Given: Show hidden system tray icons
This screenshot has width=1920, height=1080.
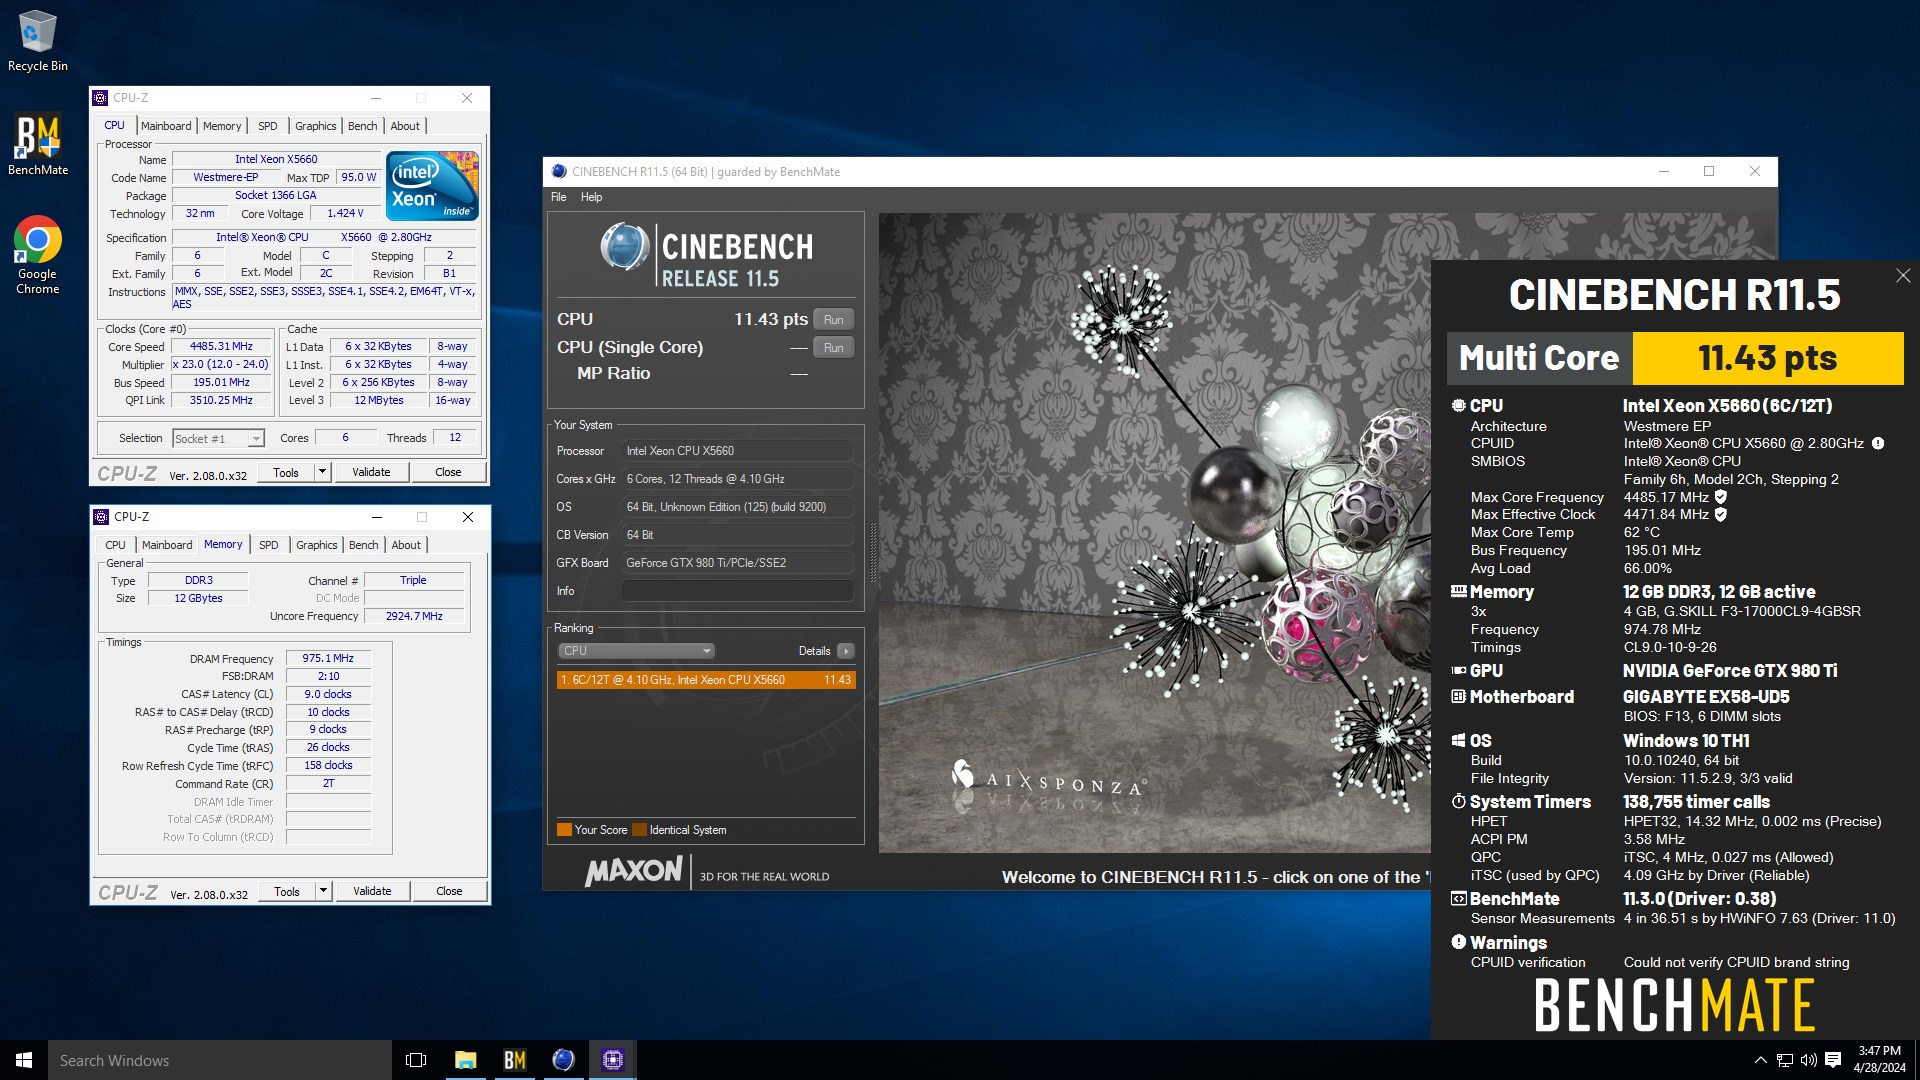Looking at the screenshot, I should 1760,1060.
